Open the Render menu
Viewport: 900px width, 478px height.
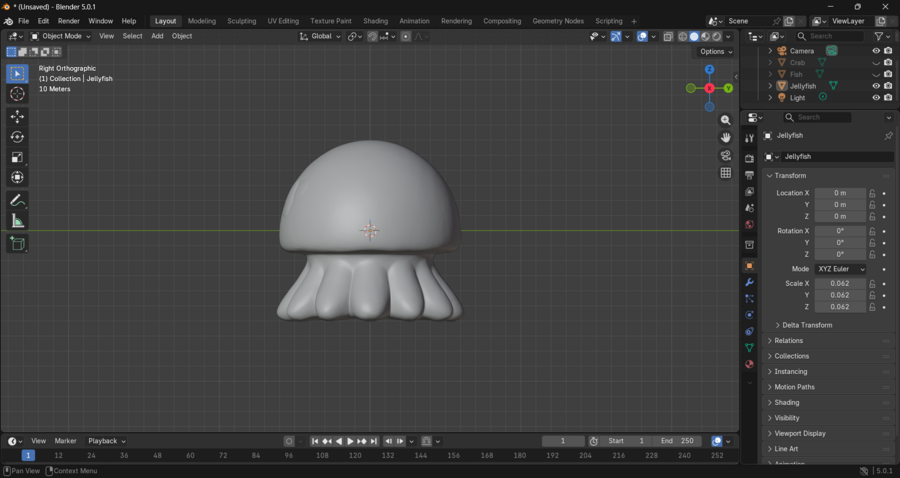click(x=69, y=21)
